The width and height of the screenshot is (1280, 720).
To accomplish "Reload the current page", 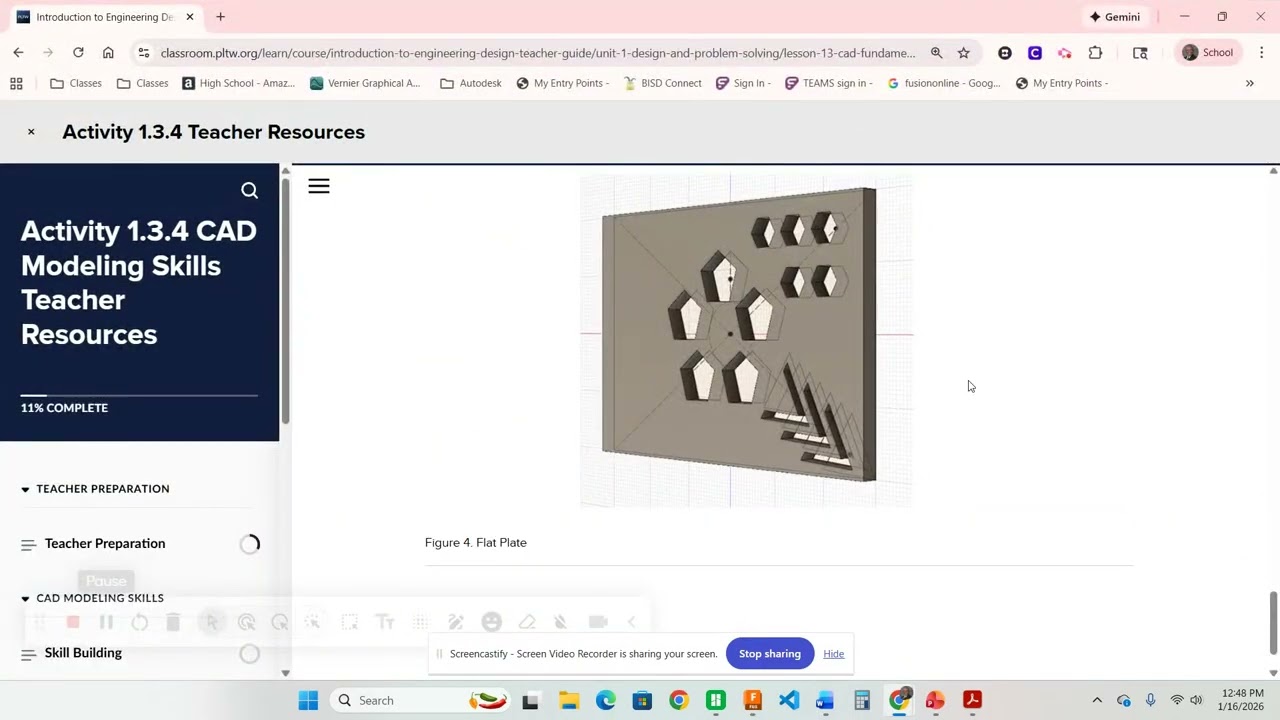I will click(78, 53).
